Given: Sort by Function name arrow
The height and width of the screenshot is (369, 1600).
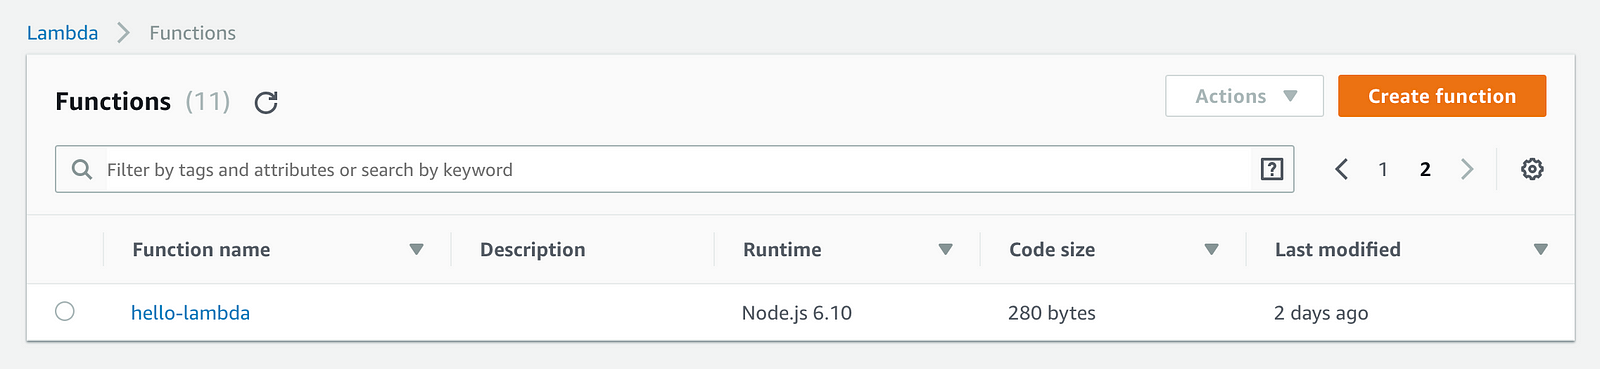Looking at the screenshot, I should point(417,249).
